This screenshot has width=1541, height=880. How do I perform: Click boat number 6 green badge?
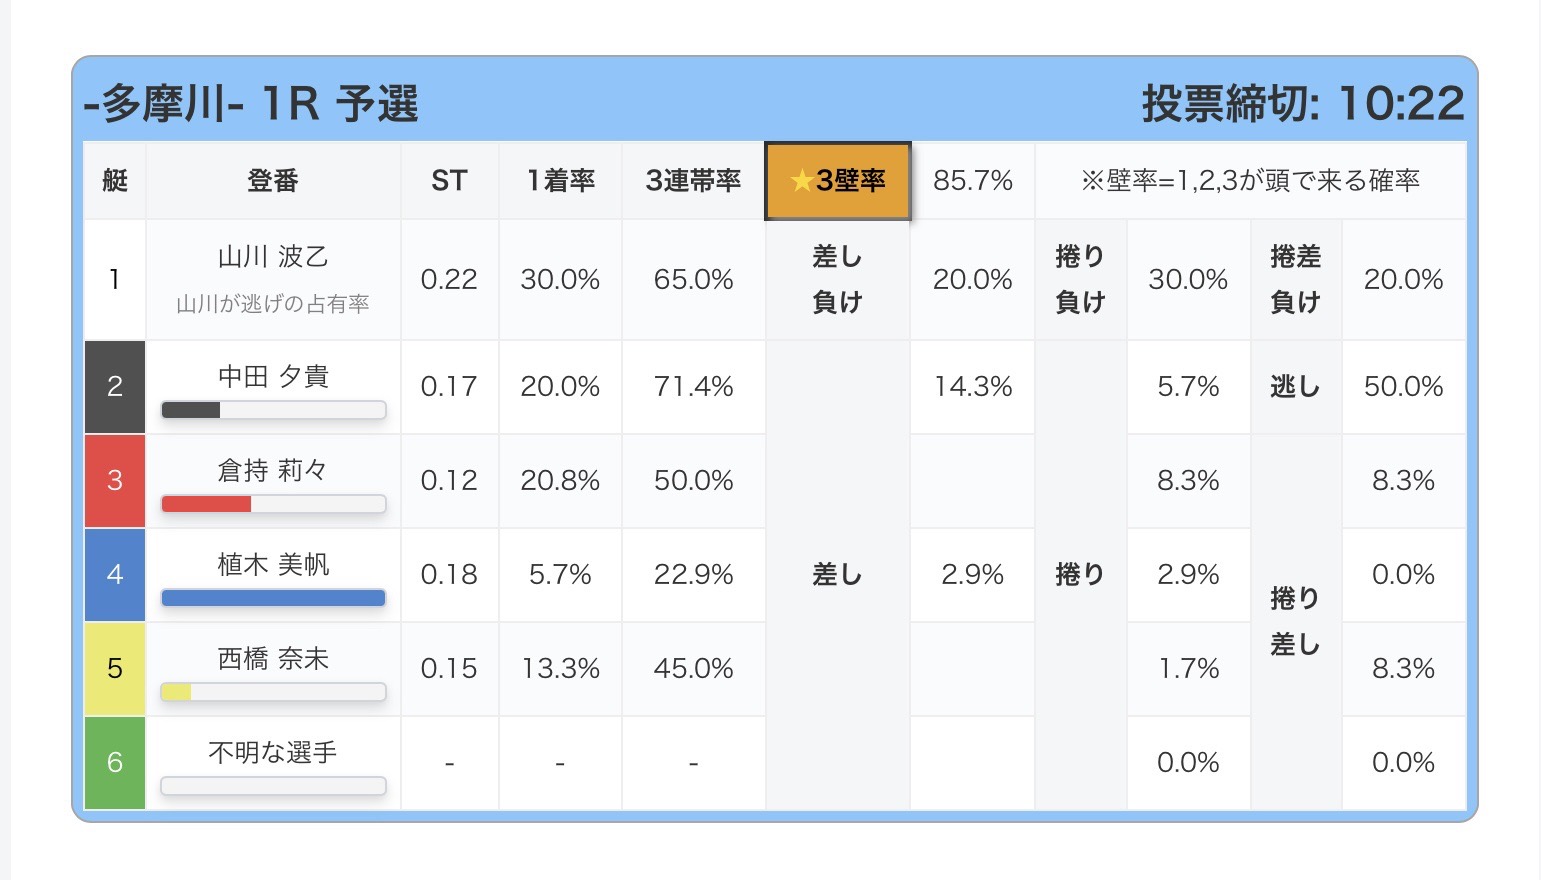pos(115,762)
